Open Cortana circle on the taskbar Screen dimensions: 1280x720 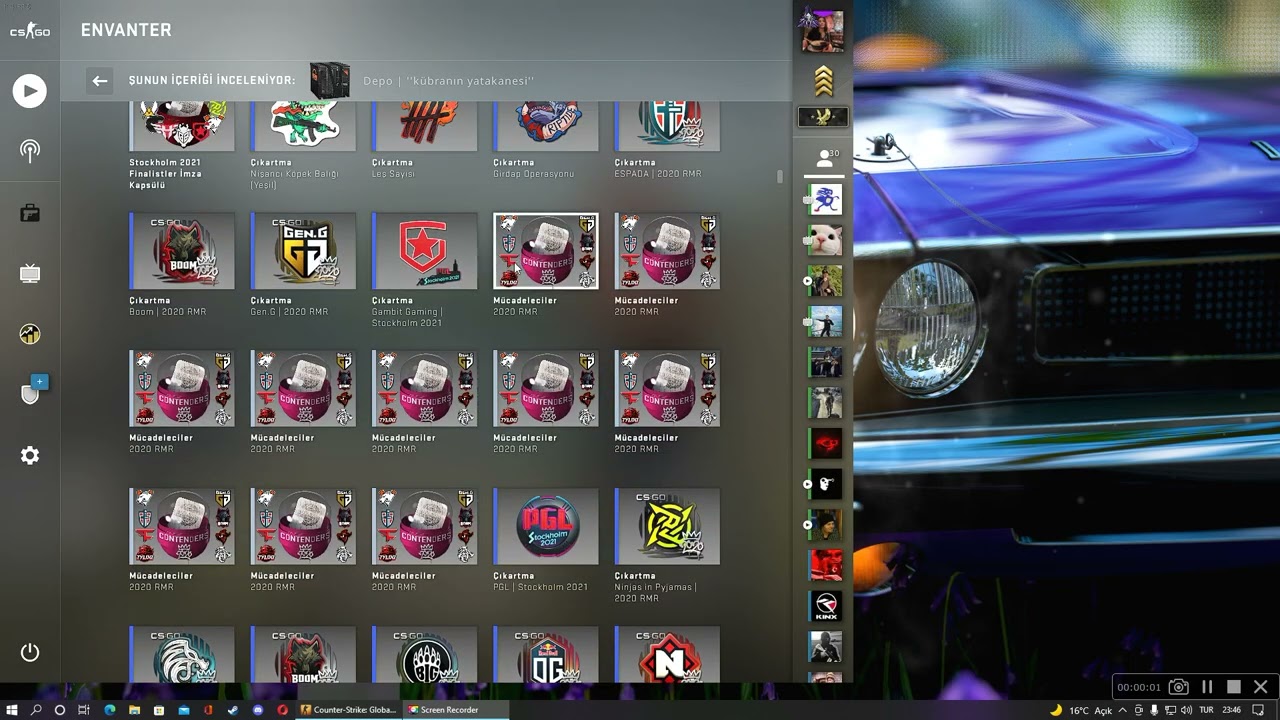(x=60, y=710)
